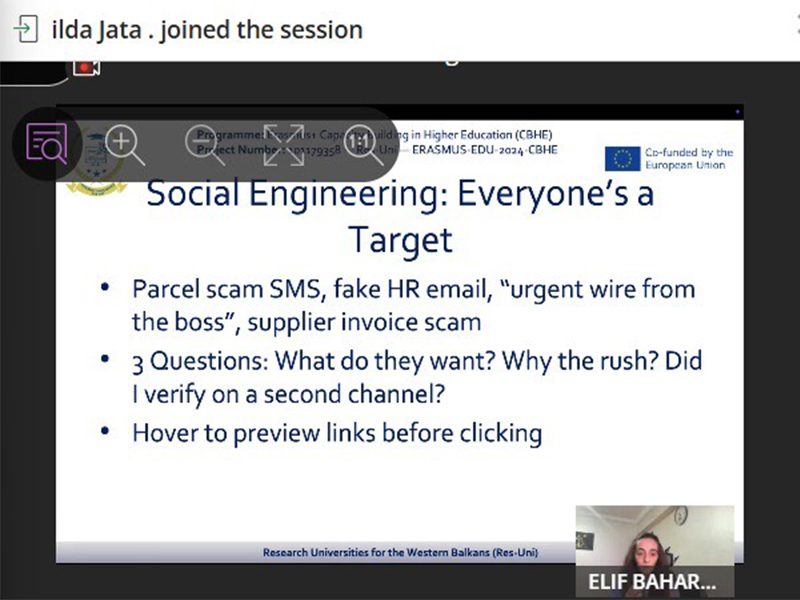800x600 pixels.
Task: Click 'Hover to preview links' bullet
Action: 337,433
